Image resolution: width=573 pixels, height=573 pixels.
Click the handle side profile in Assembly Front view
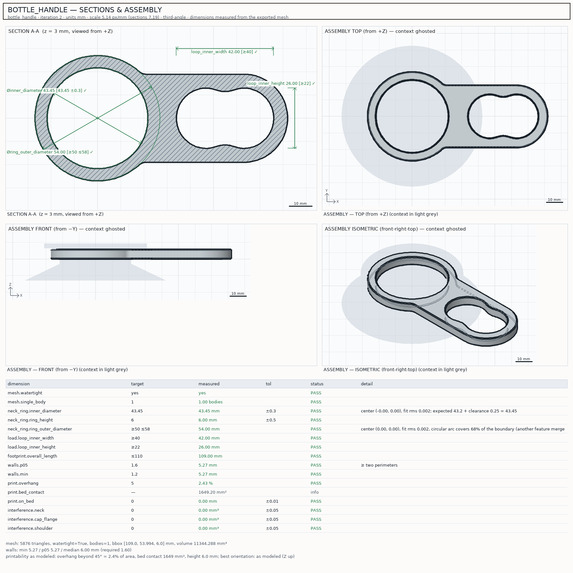point(141,254)
